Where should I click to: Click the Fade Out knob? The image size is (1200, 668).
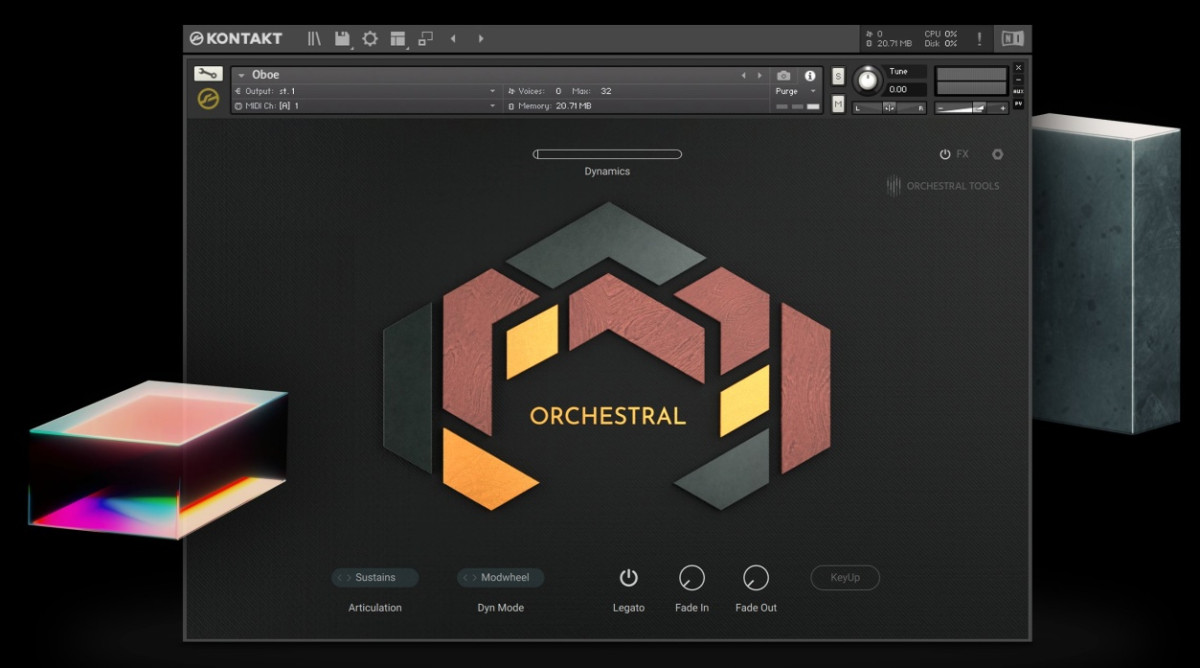pos(756,577)
